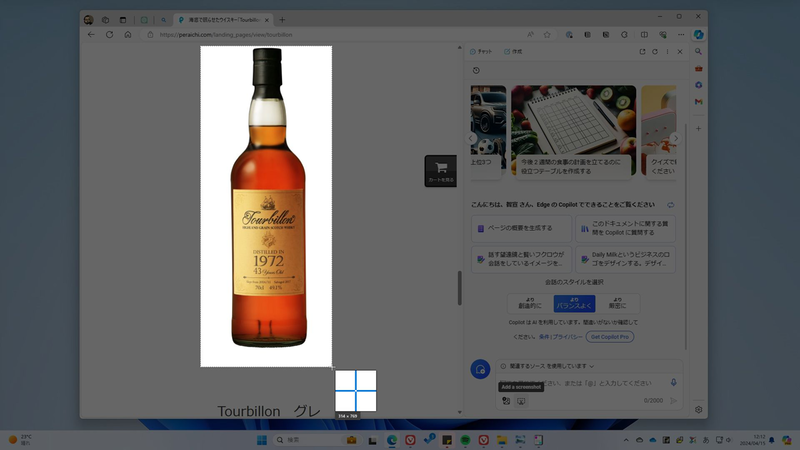Open the weather widget on taskbar
The image size is (800, 450).
[20, 440]
